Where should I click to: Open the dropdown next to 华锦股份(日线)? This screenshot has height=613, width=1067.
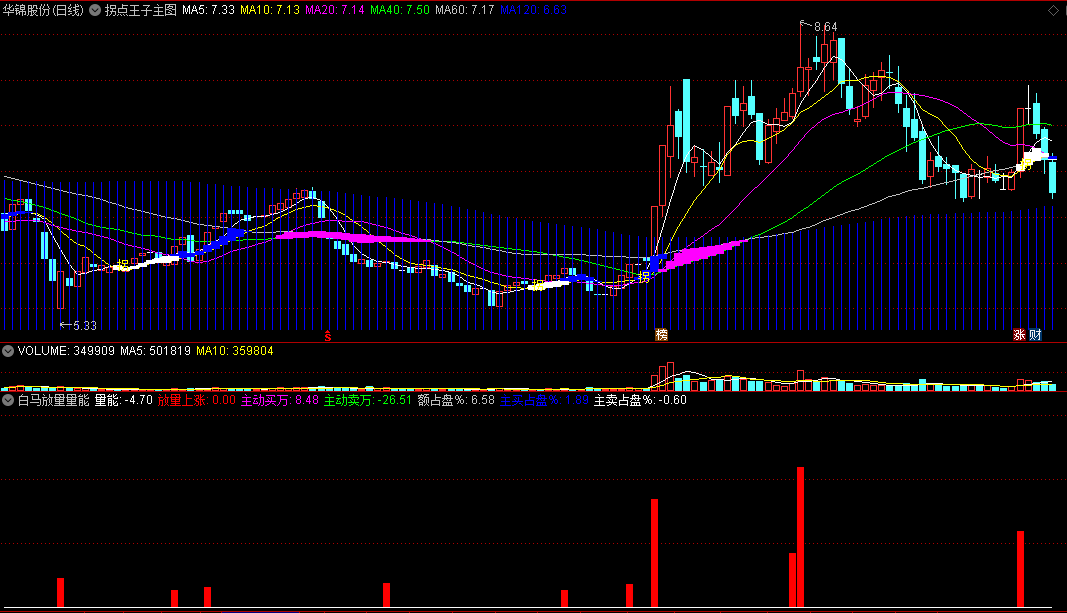[95, 10]
